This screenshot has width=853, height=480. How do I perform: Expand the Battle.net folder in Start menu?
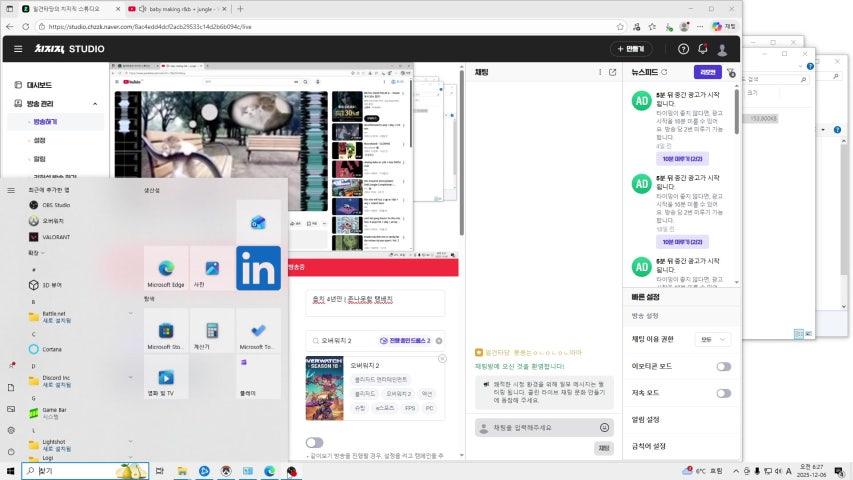(x=130, y=314)
